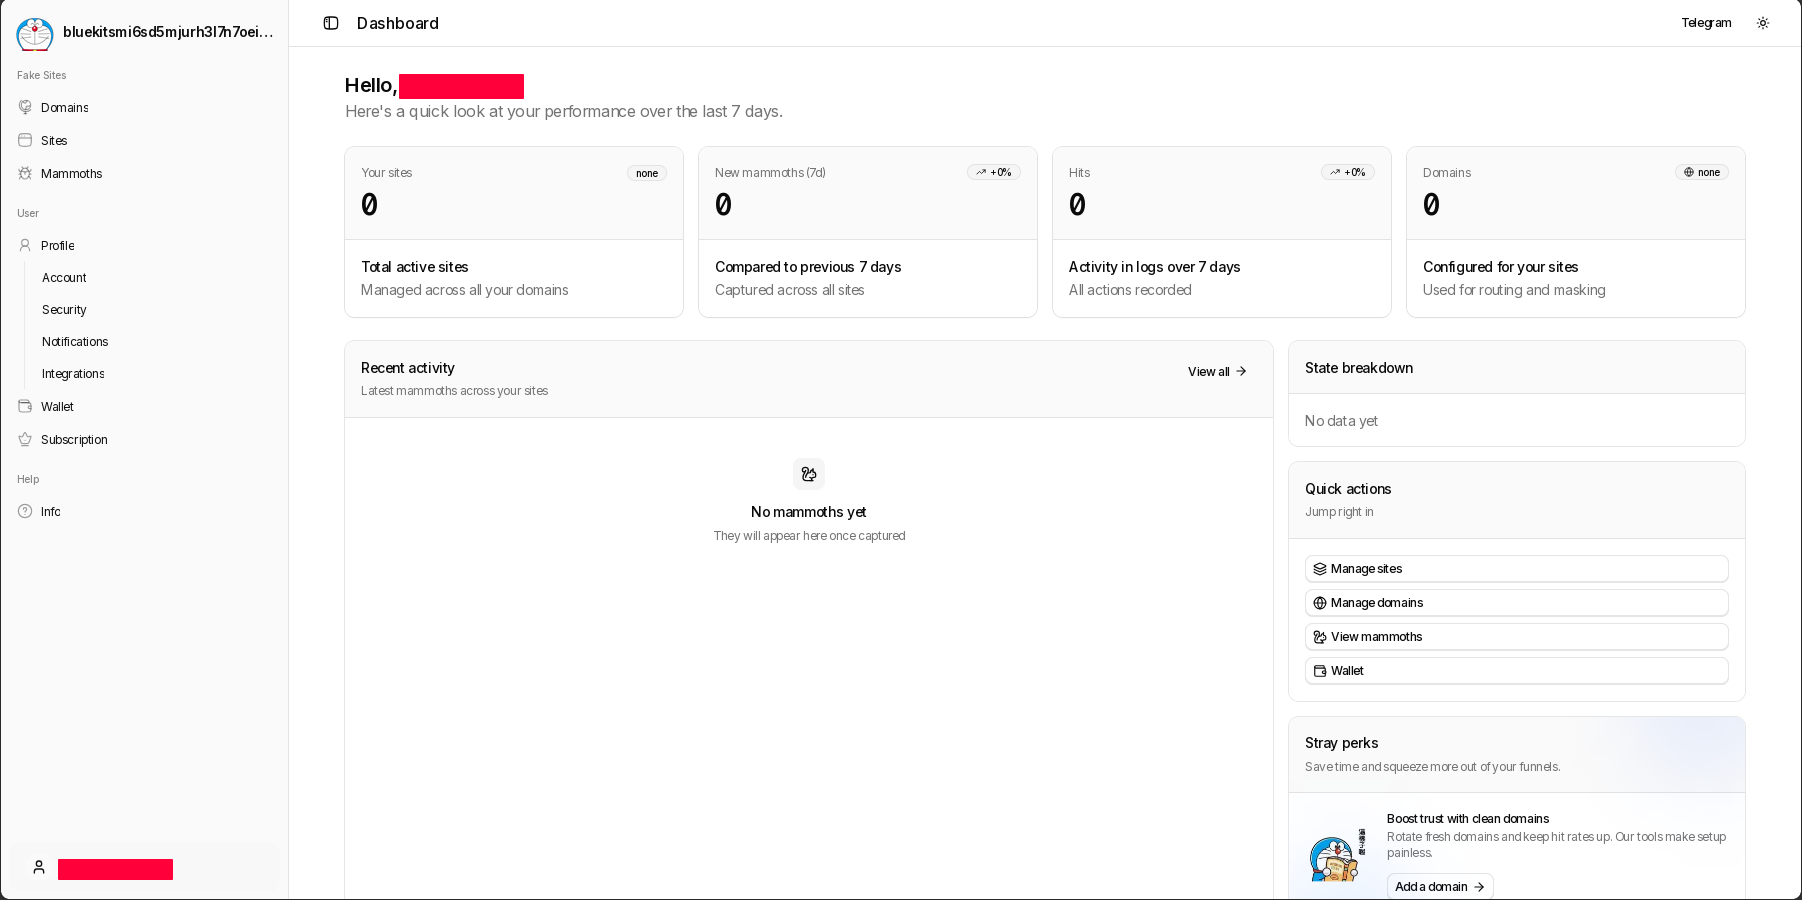Image resolution: width=1802 pixels, height=900 pixels.
Task: Switch theme with the sun icon
Action: click(1763, 23)
